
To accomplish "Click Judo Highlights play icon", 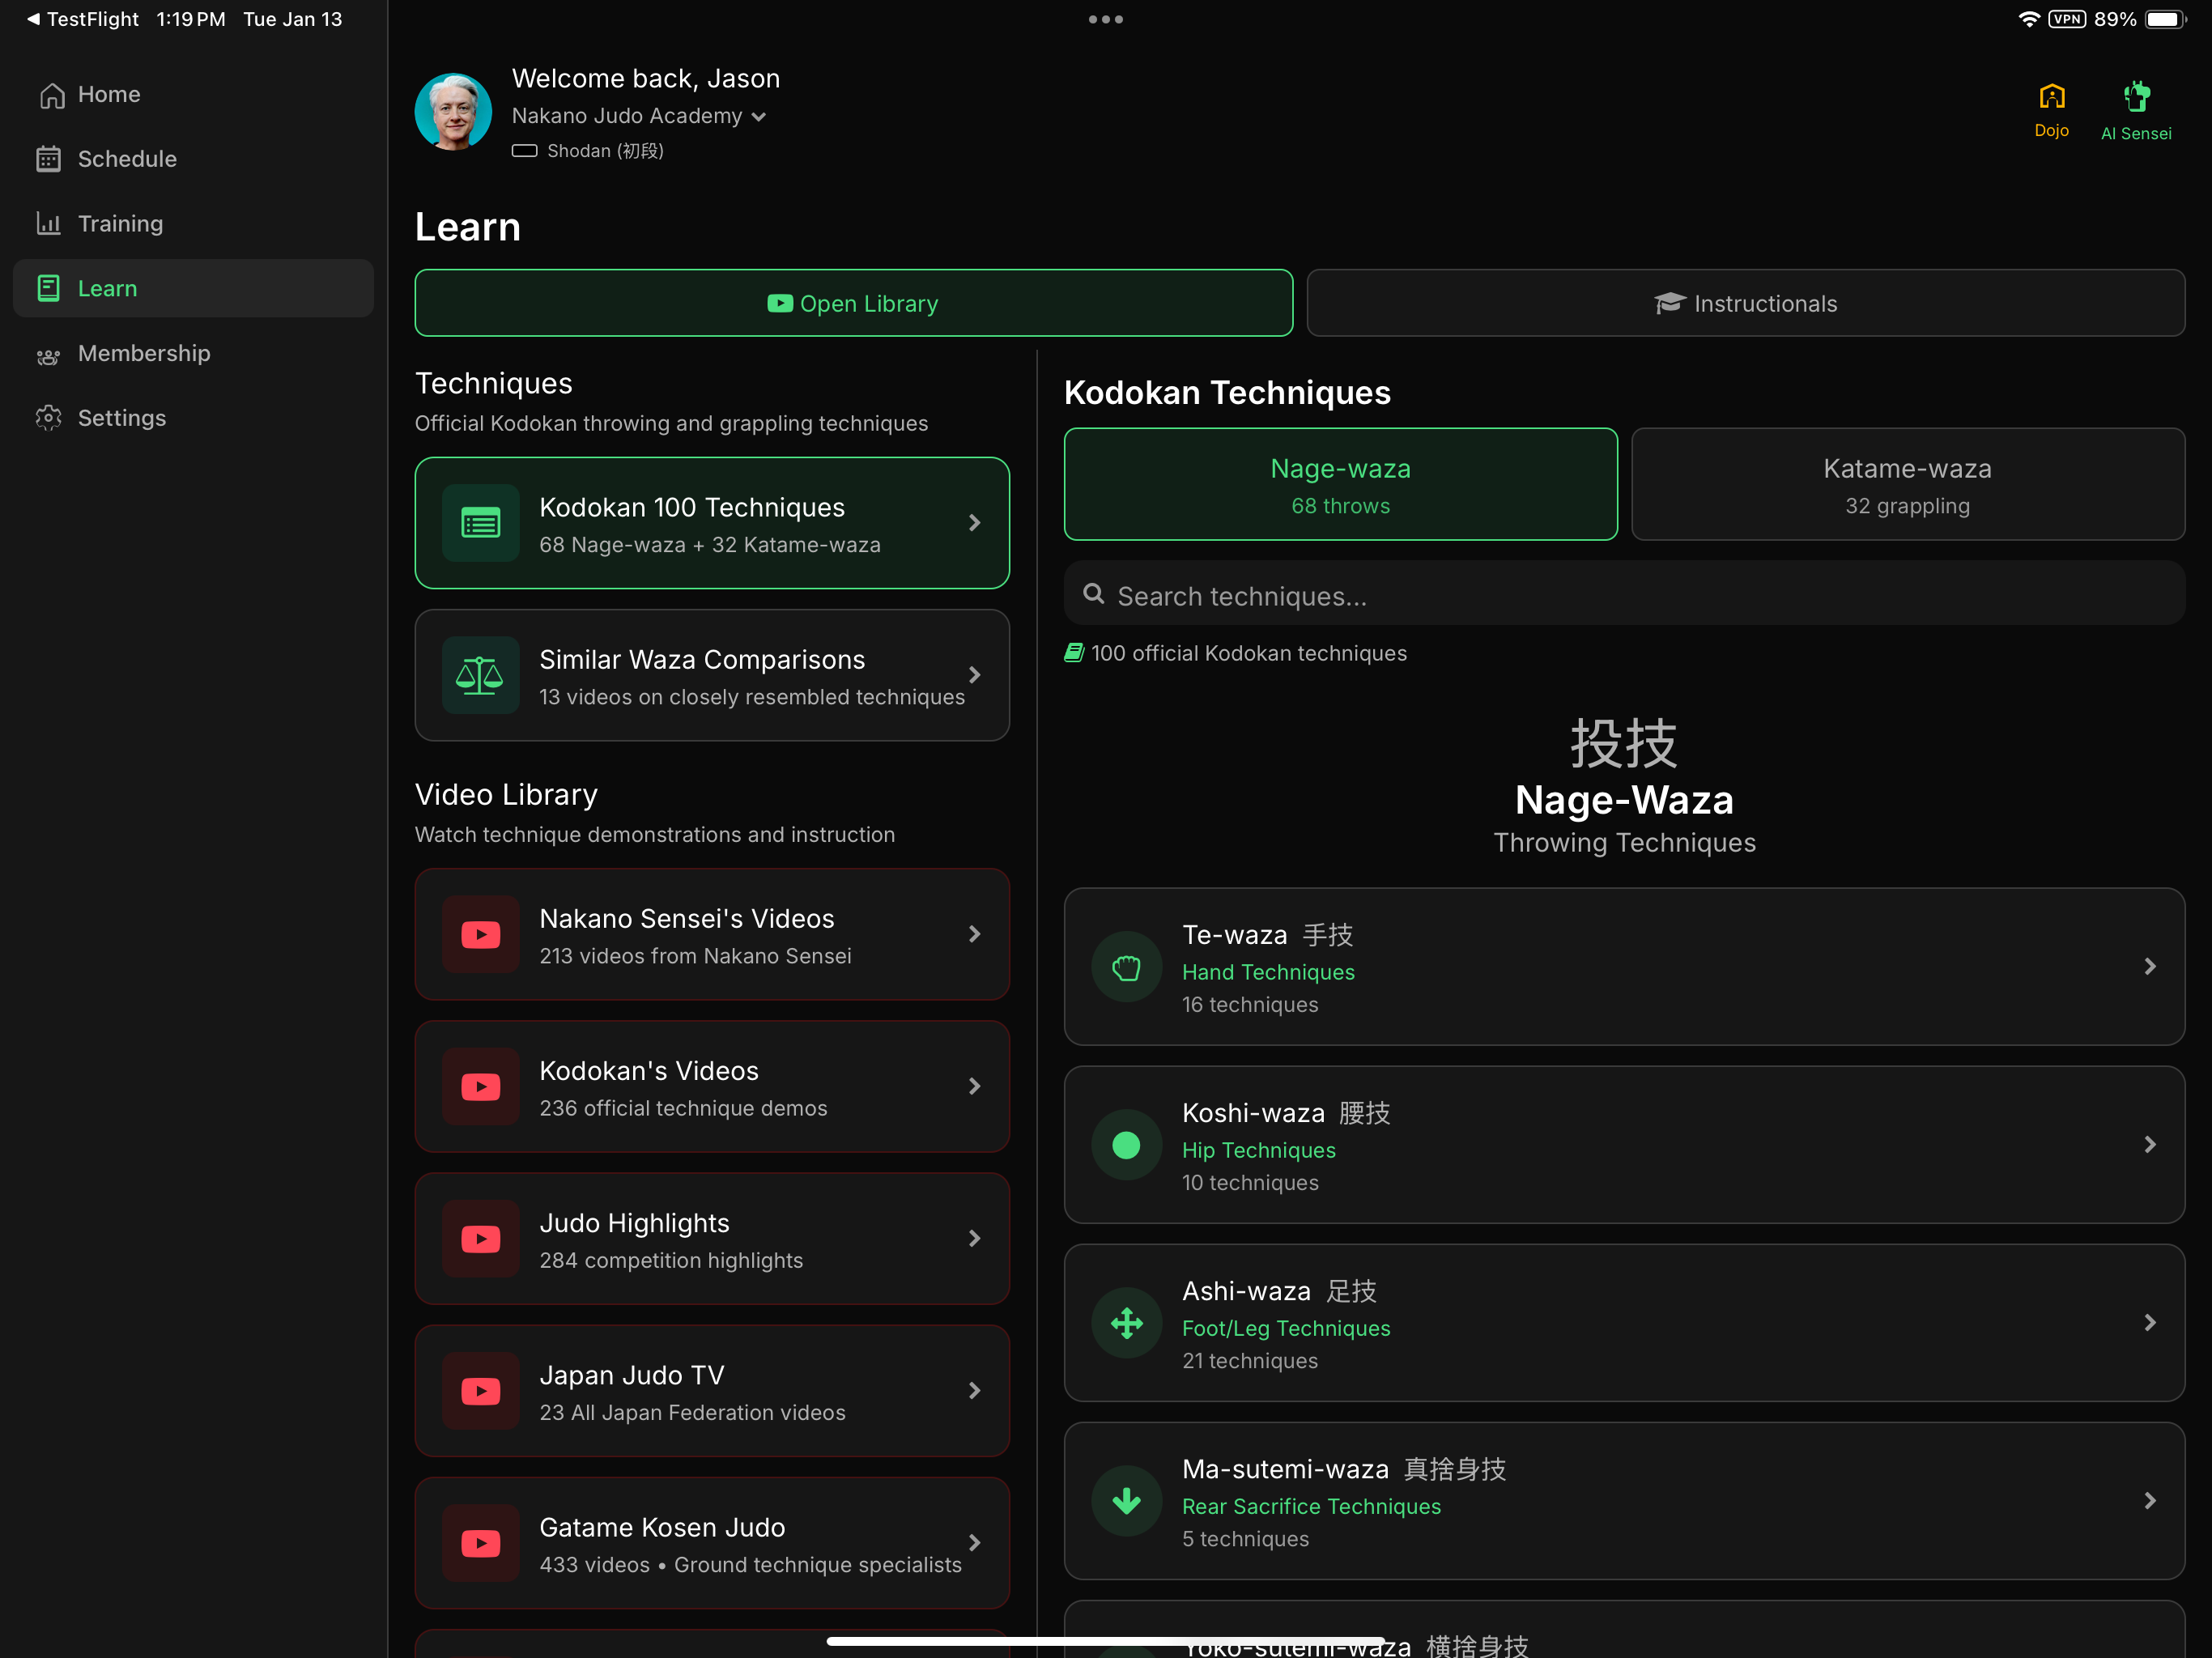I will point(481,1238).
